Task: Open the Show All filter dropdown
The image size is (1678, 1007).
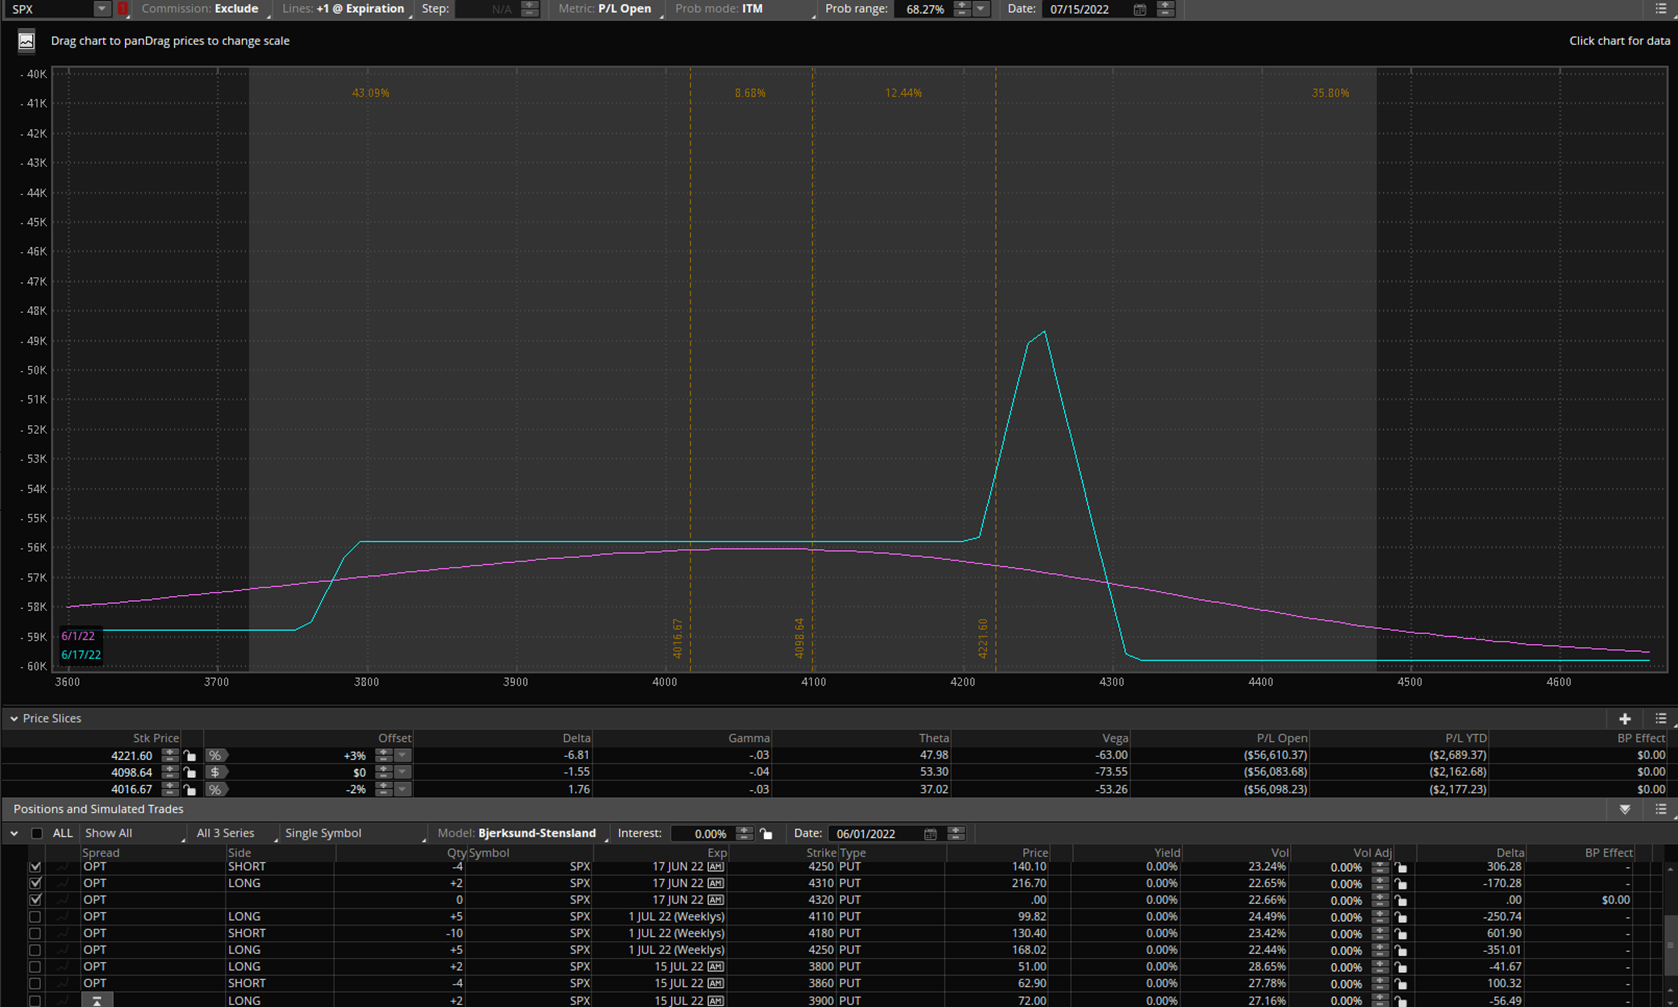Action: pos(133,834)
